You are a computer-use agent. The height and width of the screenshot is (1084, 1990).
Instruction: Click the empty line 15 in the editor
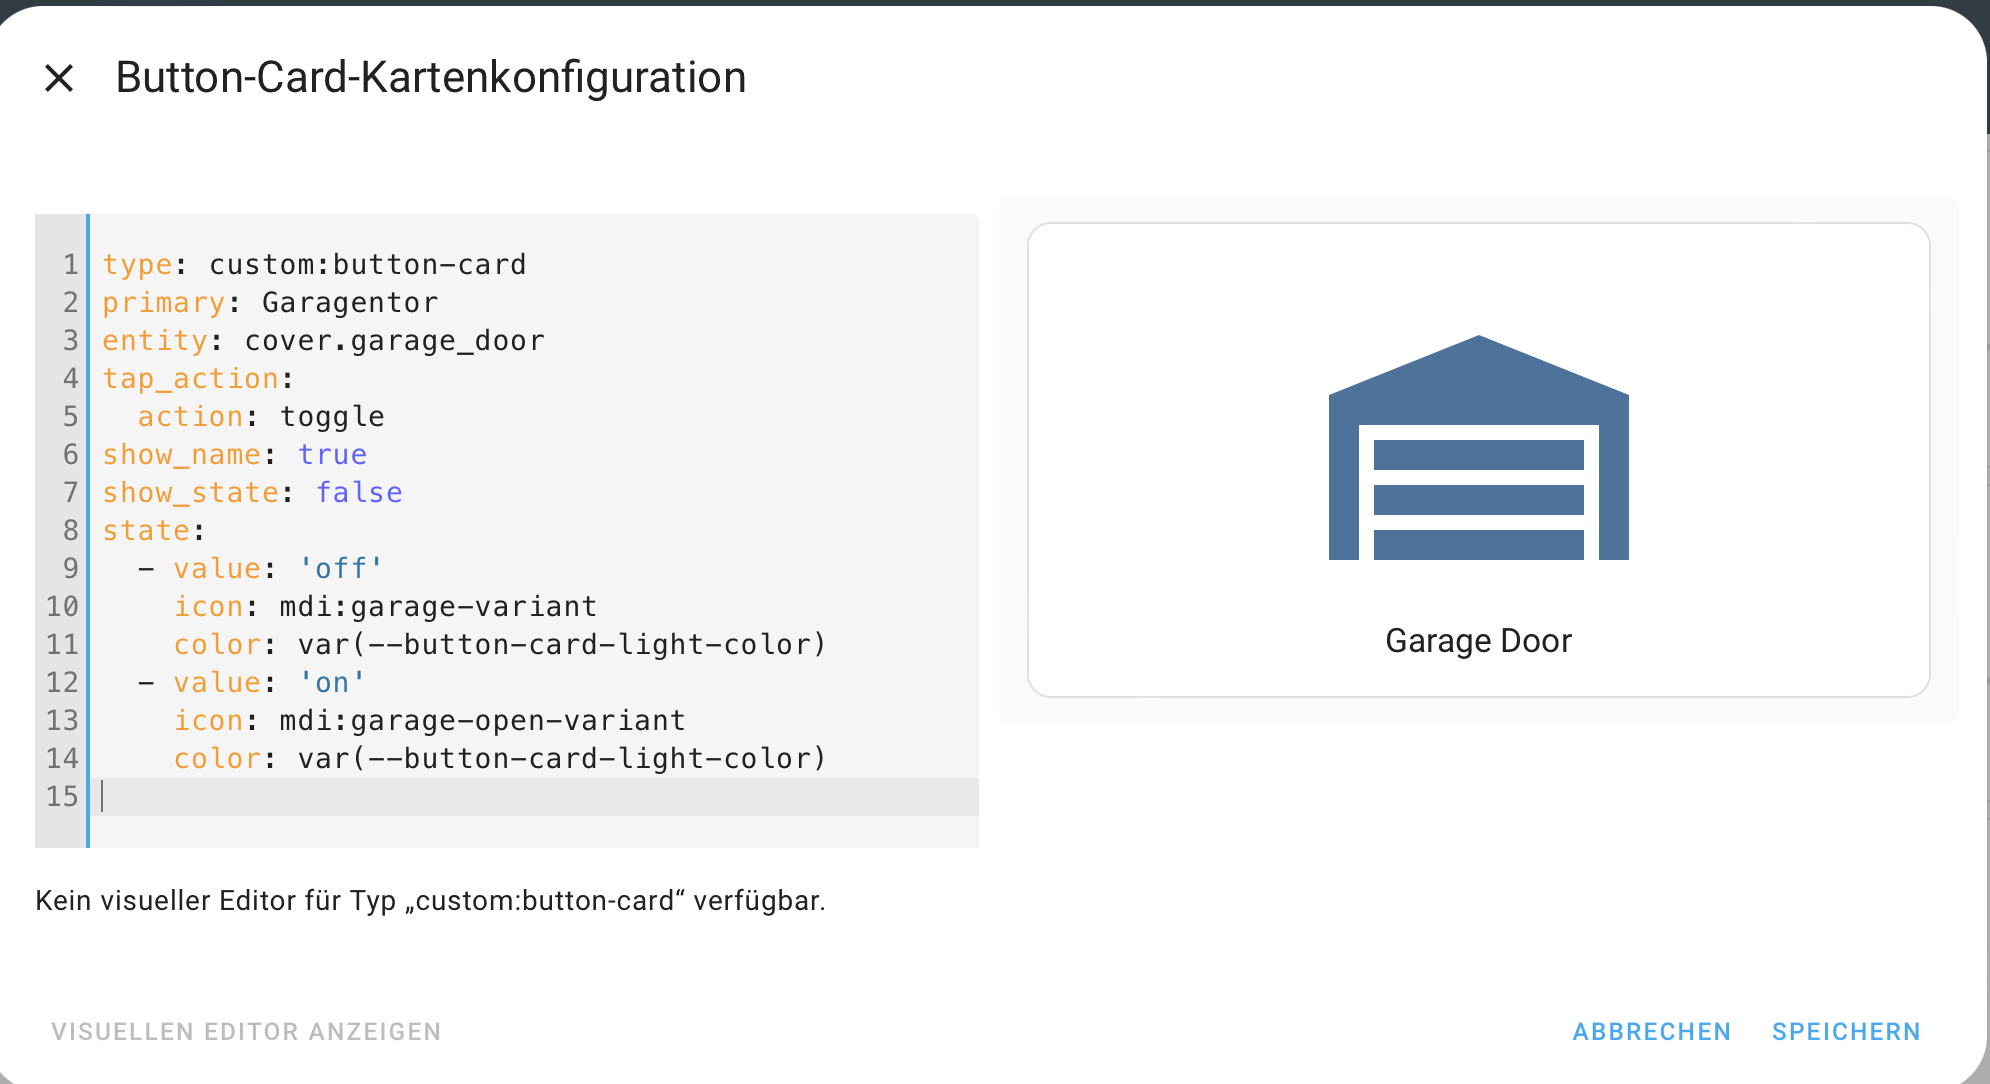tap(500, 797)
